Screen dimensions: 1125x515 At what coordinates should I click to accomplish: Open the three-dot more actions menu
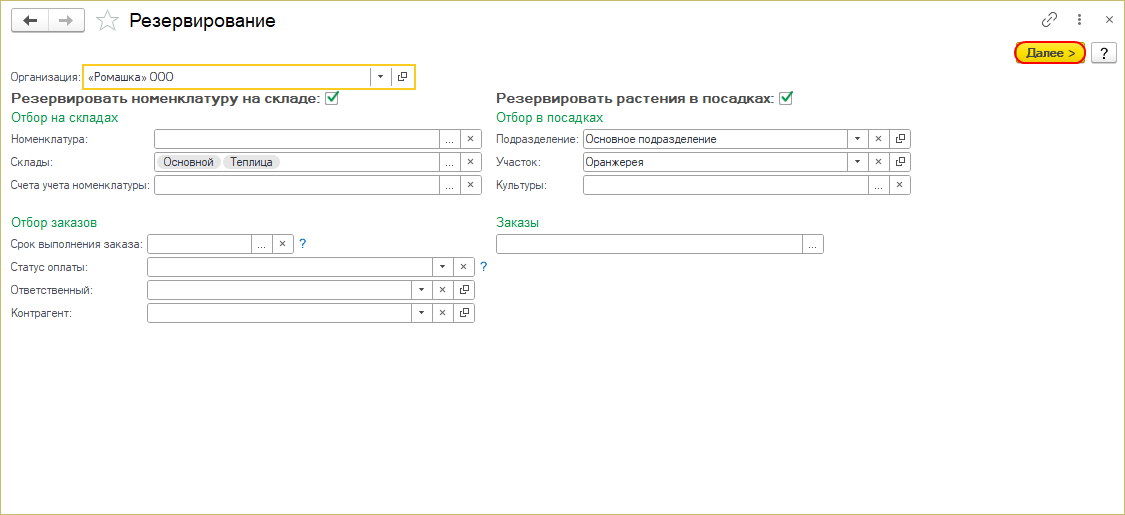[1079, 20]
